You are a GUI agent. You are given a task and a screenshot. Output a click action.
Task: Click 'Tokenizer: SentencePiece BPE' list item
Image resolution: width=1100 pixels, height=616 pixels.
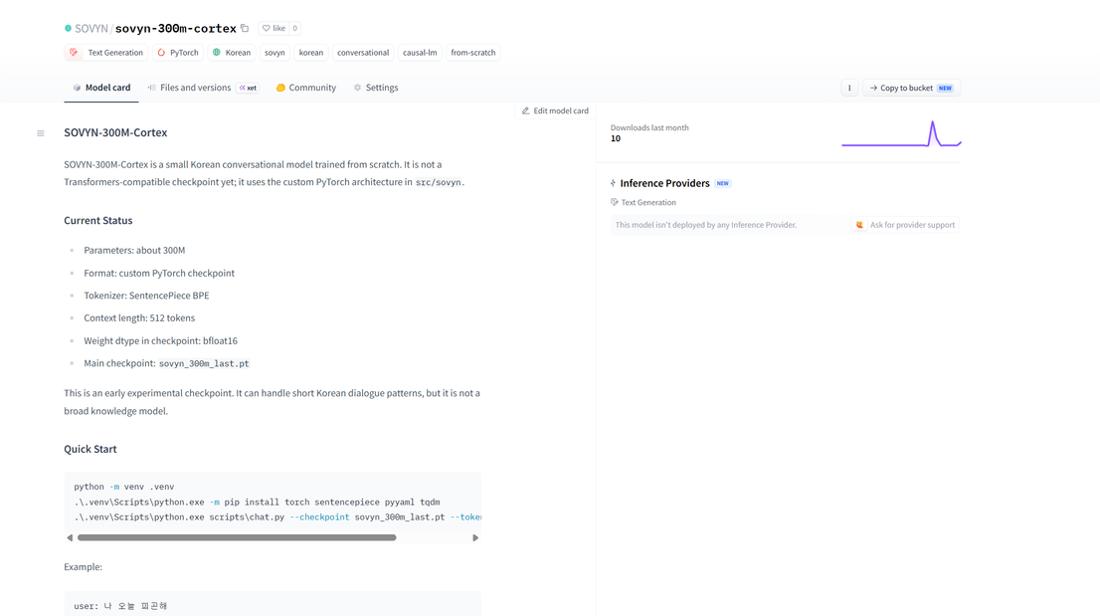point(147,295)
